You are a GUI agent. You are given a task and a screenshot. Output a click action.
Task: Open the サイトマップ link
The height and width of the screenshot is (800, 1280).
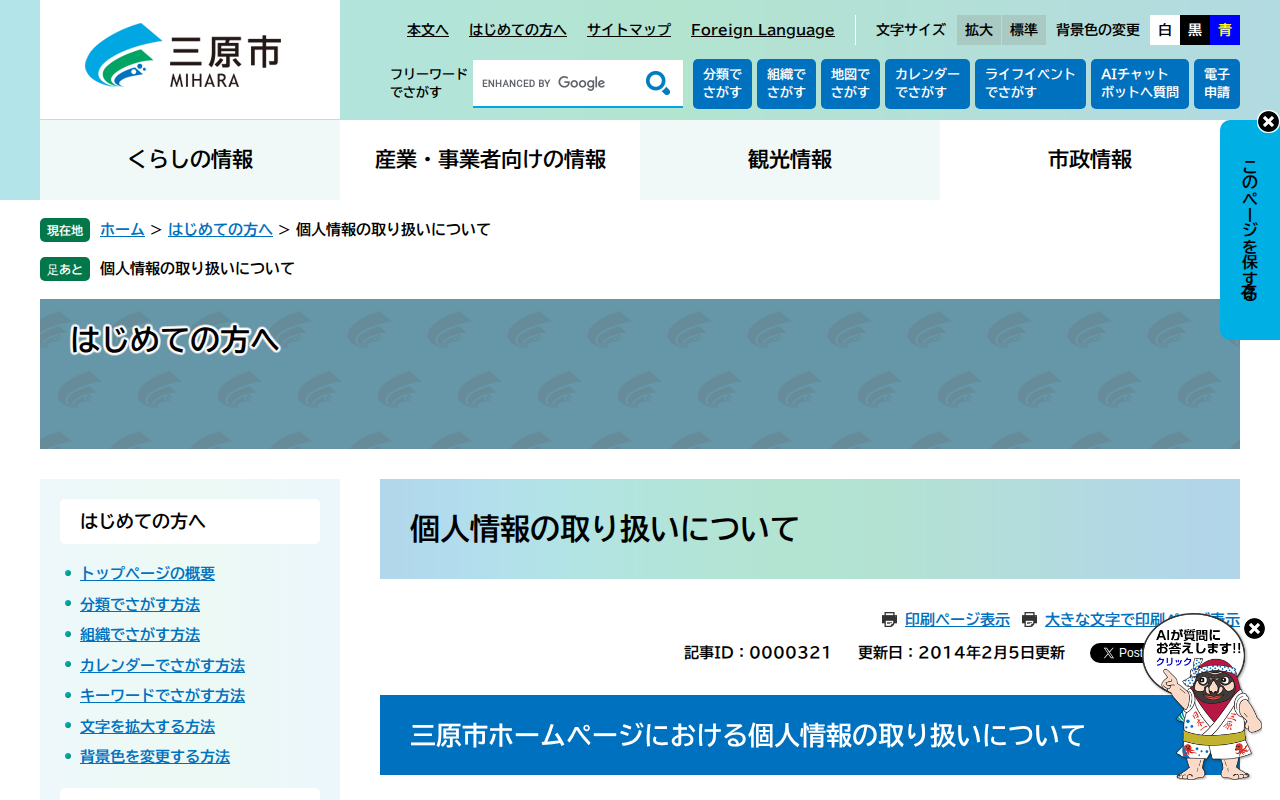click(x=629, y=30)
